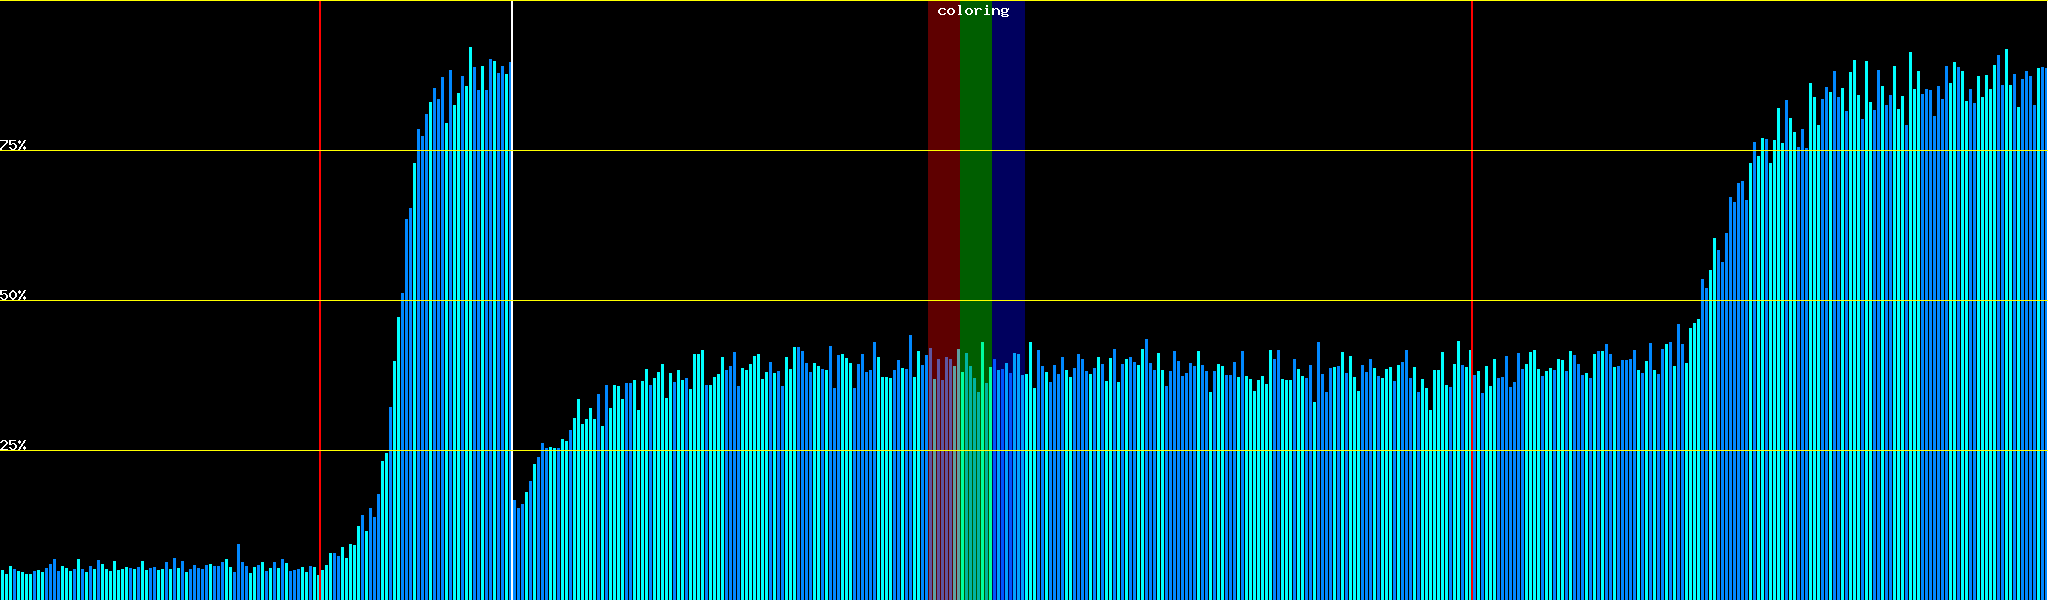Screen dimensions: 2048x600
Task: Click the short bar just right of white line
Action: click(515, 550)
